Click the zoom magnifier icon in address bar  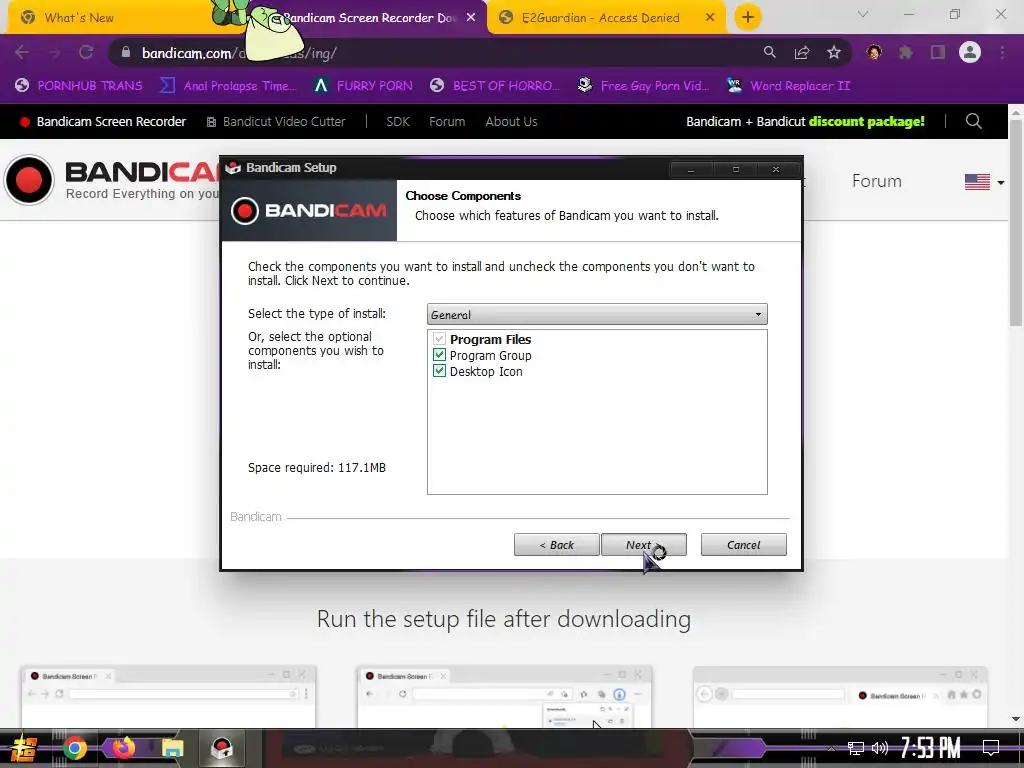pos(770,52)
